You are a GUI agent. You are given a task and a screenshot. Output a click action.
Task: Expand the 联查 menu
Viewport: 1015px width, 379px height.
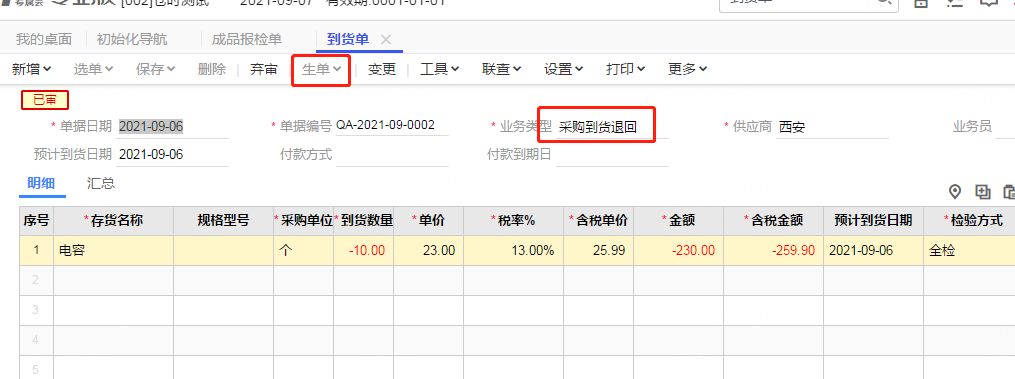click(x=502, y=69)
